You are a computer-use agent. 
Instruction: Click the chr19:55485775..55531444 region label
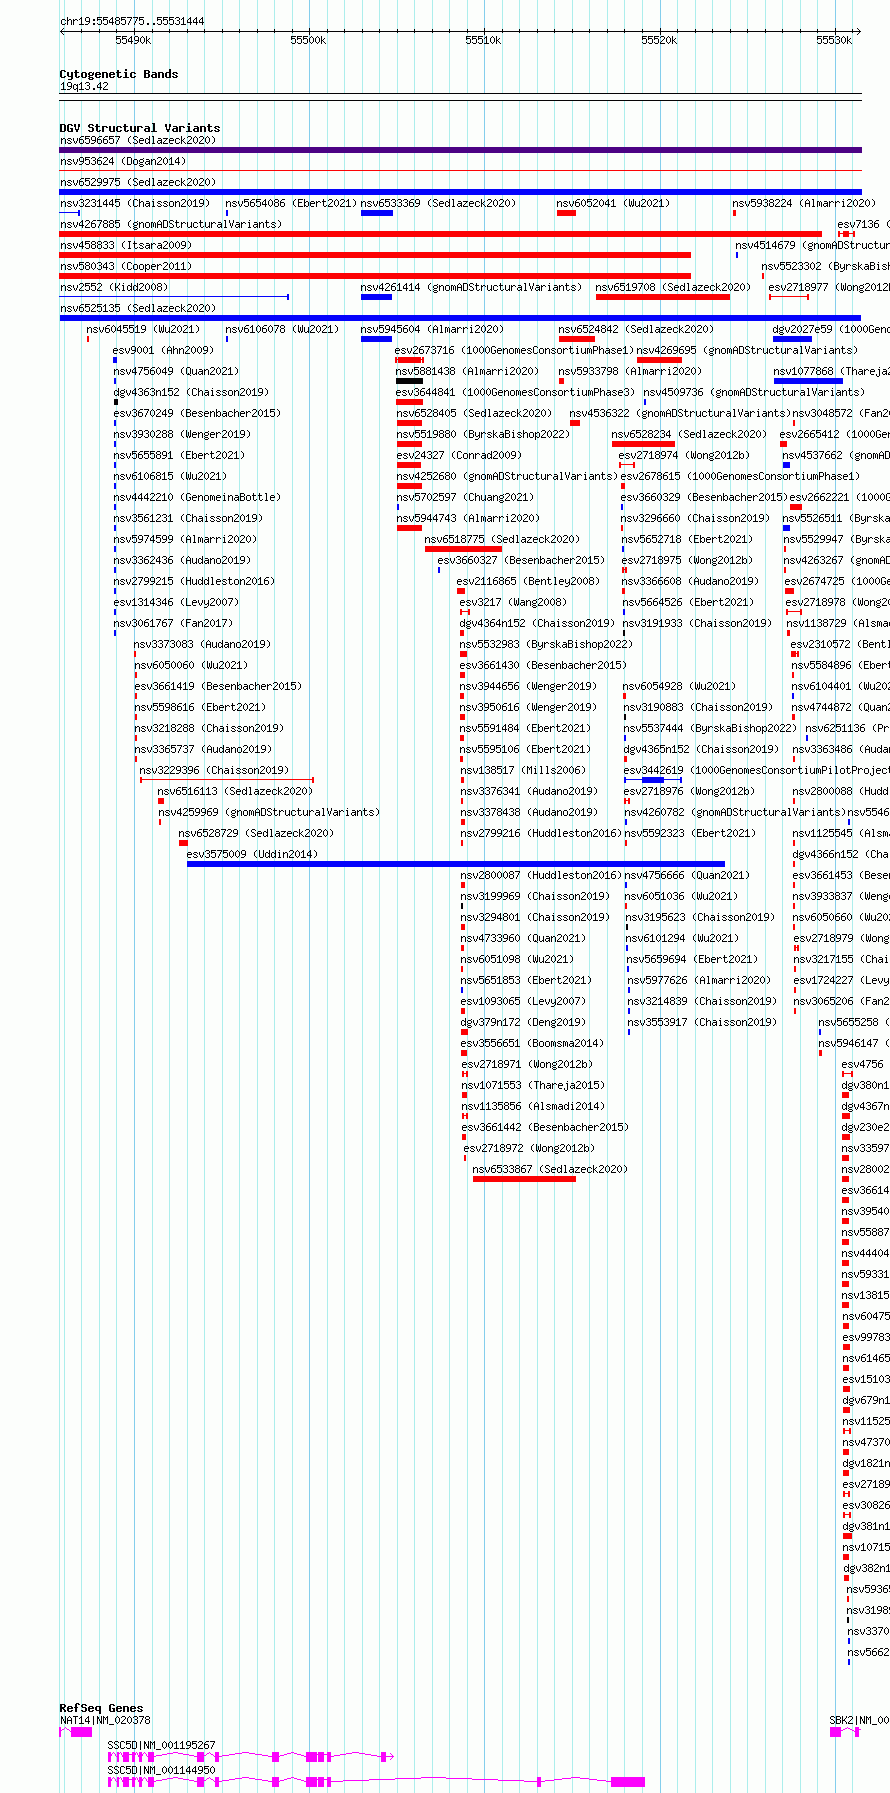pos(132,21)
